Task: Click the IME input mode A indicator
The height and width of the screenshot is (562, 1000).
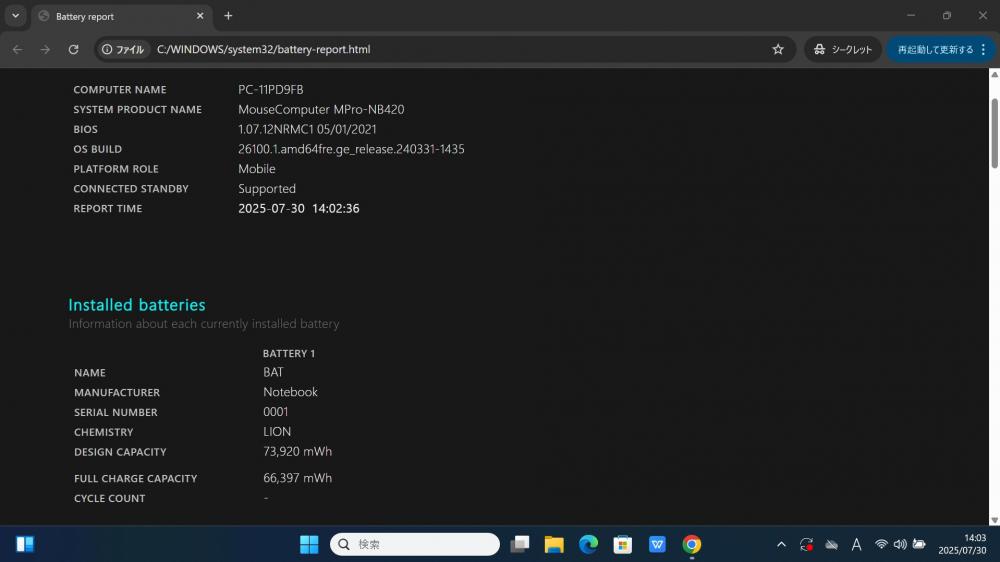Action: (x=857, y=544)
